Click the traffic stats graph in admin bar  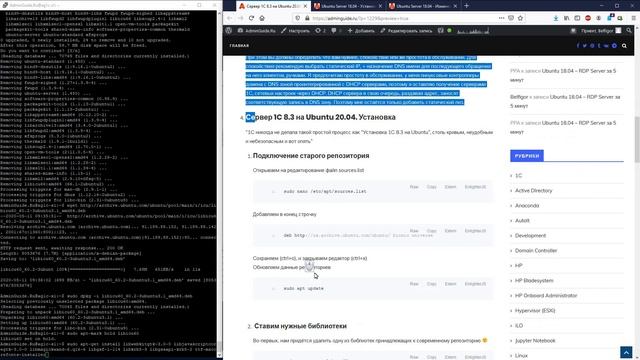tap(473, 31)
